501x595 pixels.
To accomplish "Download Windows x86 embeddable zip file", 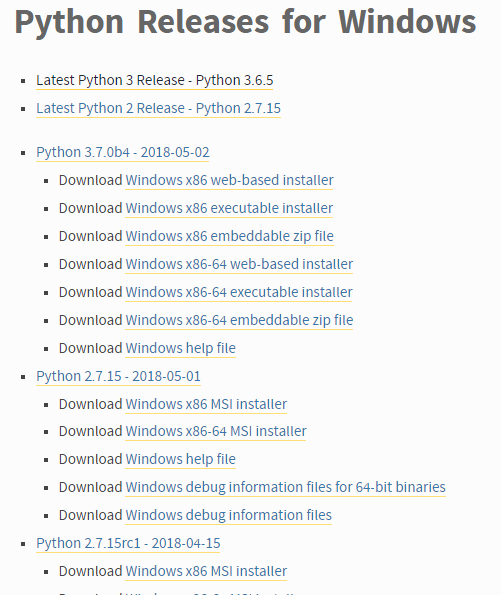I will coord(229,236).
